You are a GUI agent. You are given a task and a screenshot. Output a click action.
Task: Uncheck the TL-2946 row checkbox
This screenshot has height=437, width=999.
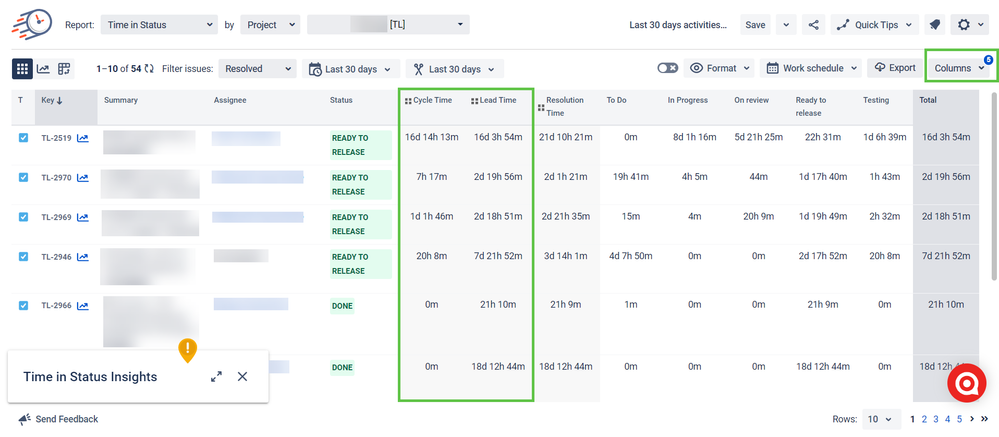tap(24, 256)
